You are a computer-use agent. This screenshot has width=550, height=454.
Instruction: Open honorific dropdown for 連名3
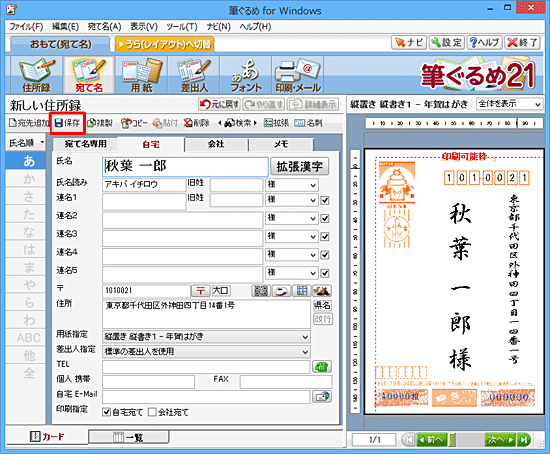tap(291, 236)
